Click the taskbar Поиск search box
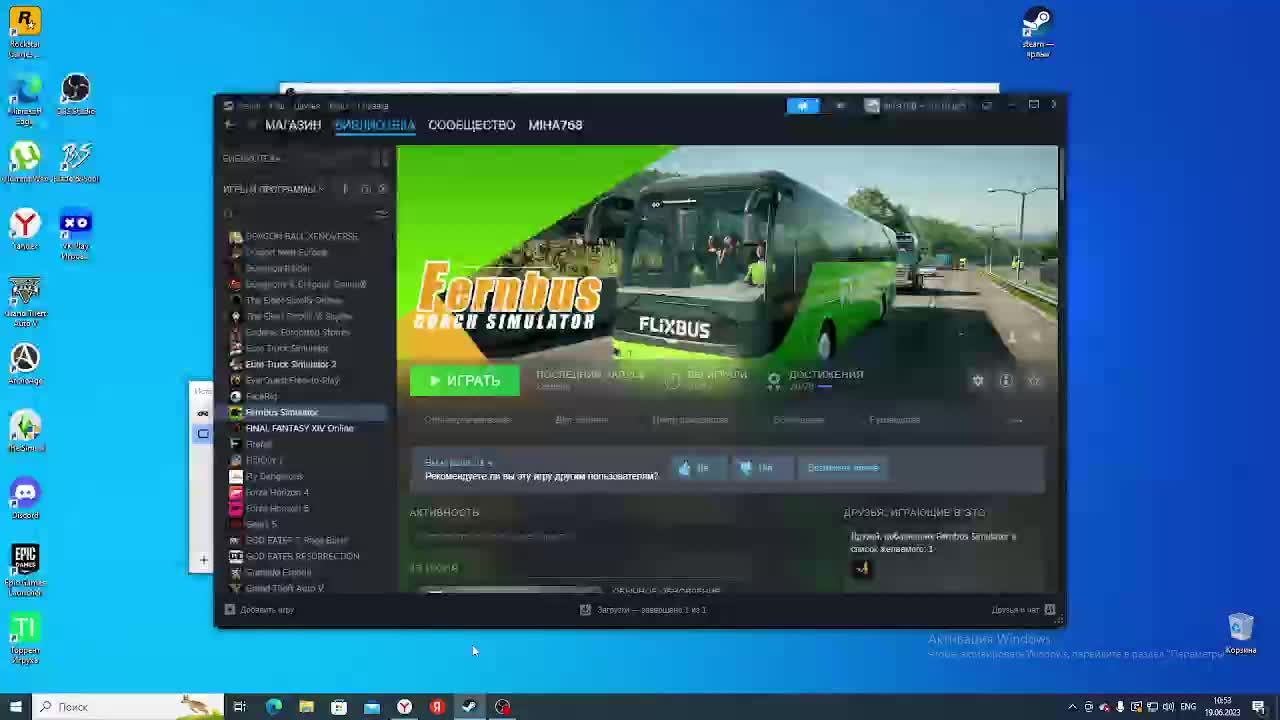This screenshot has width=1280, height=720. click(128, 707)
